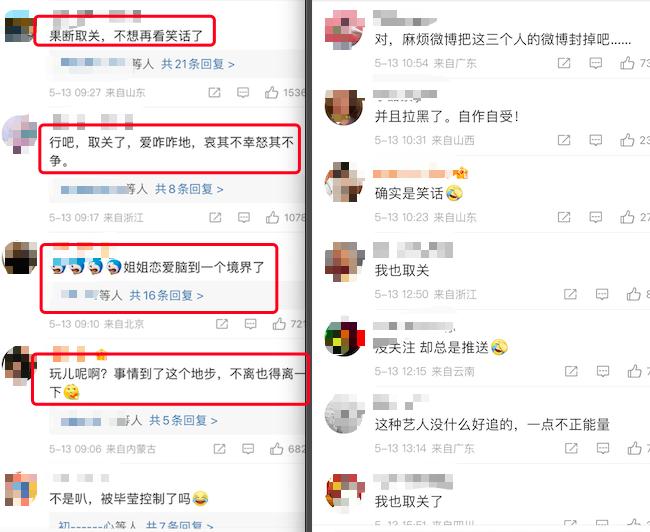Open the '共5条回复' reply thread
The width and height of the screenshot is (650, 532).
click(184, 421)
